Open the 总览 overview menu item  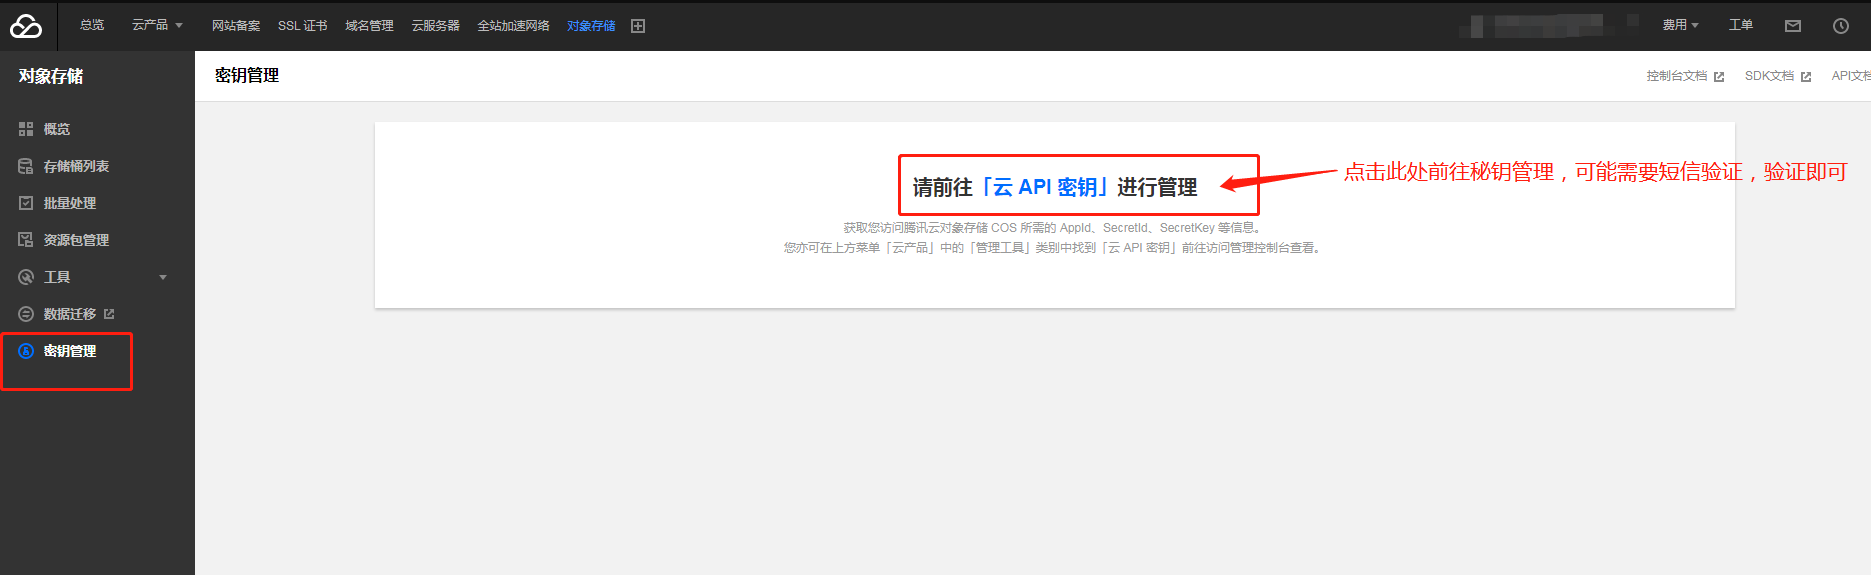[x=92, y=25]
